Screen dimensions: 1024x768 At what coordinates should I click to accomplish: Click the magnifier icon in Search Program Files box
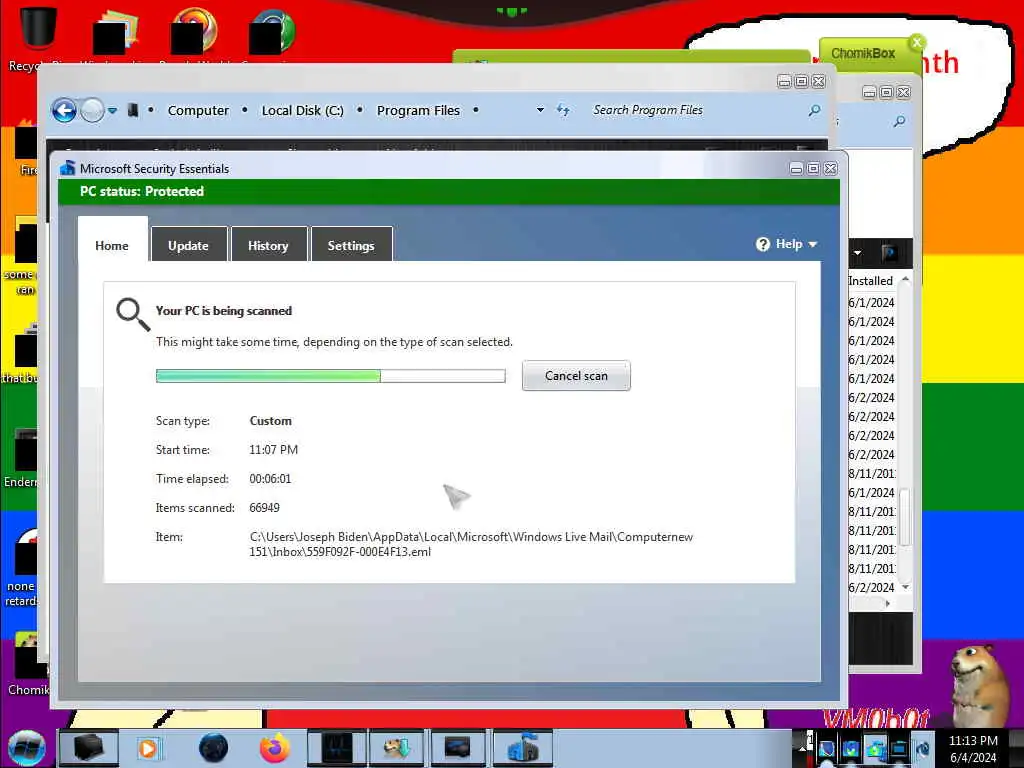point(814,110)
